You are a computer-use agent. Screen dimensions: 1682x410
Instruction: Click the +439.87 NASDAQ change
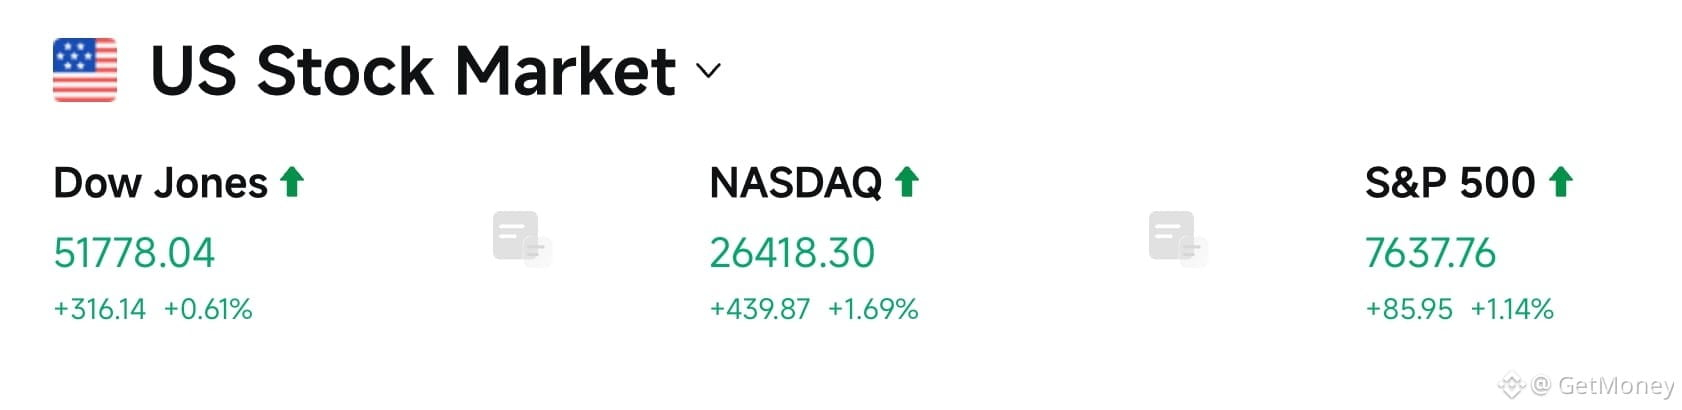760,309
